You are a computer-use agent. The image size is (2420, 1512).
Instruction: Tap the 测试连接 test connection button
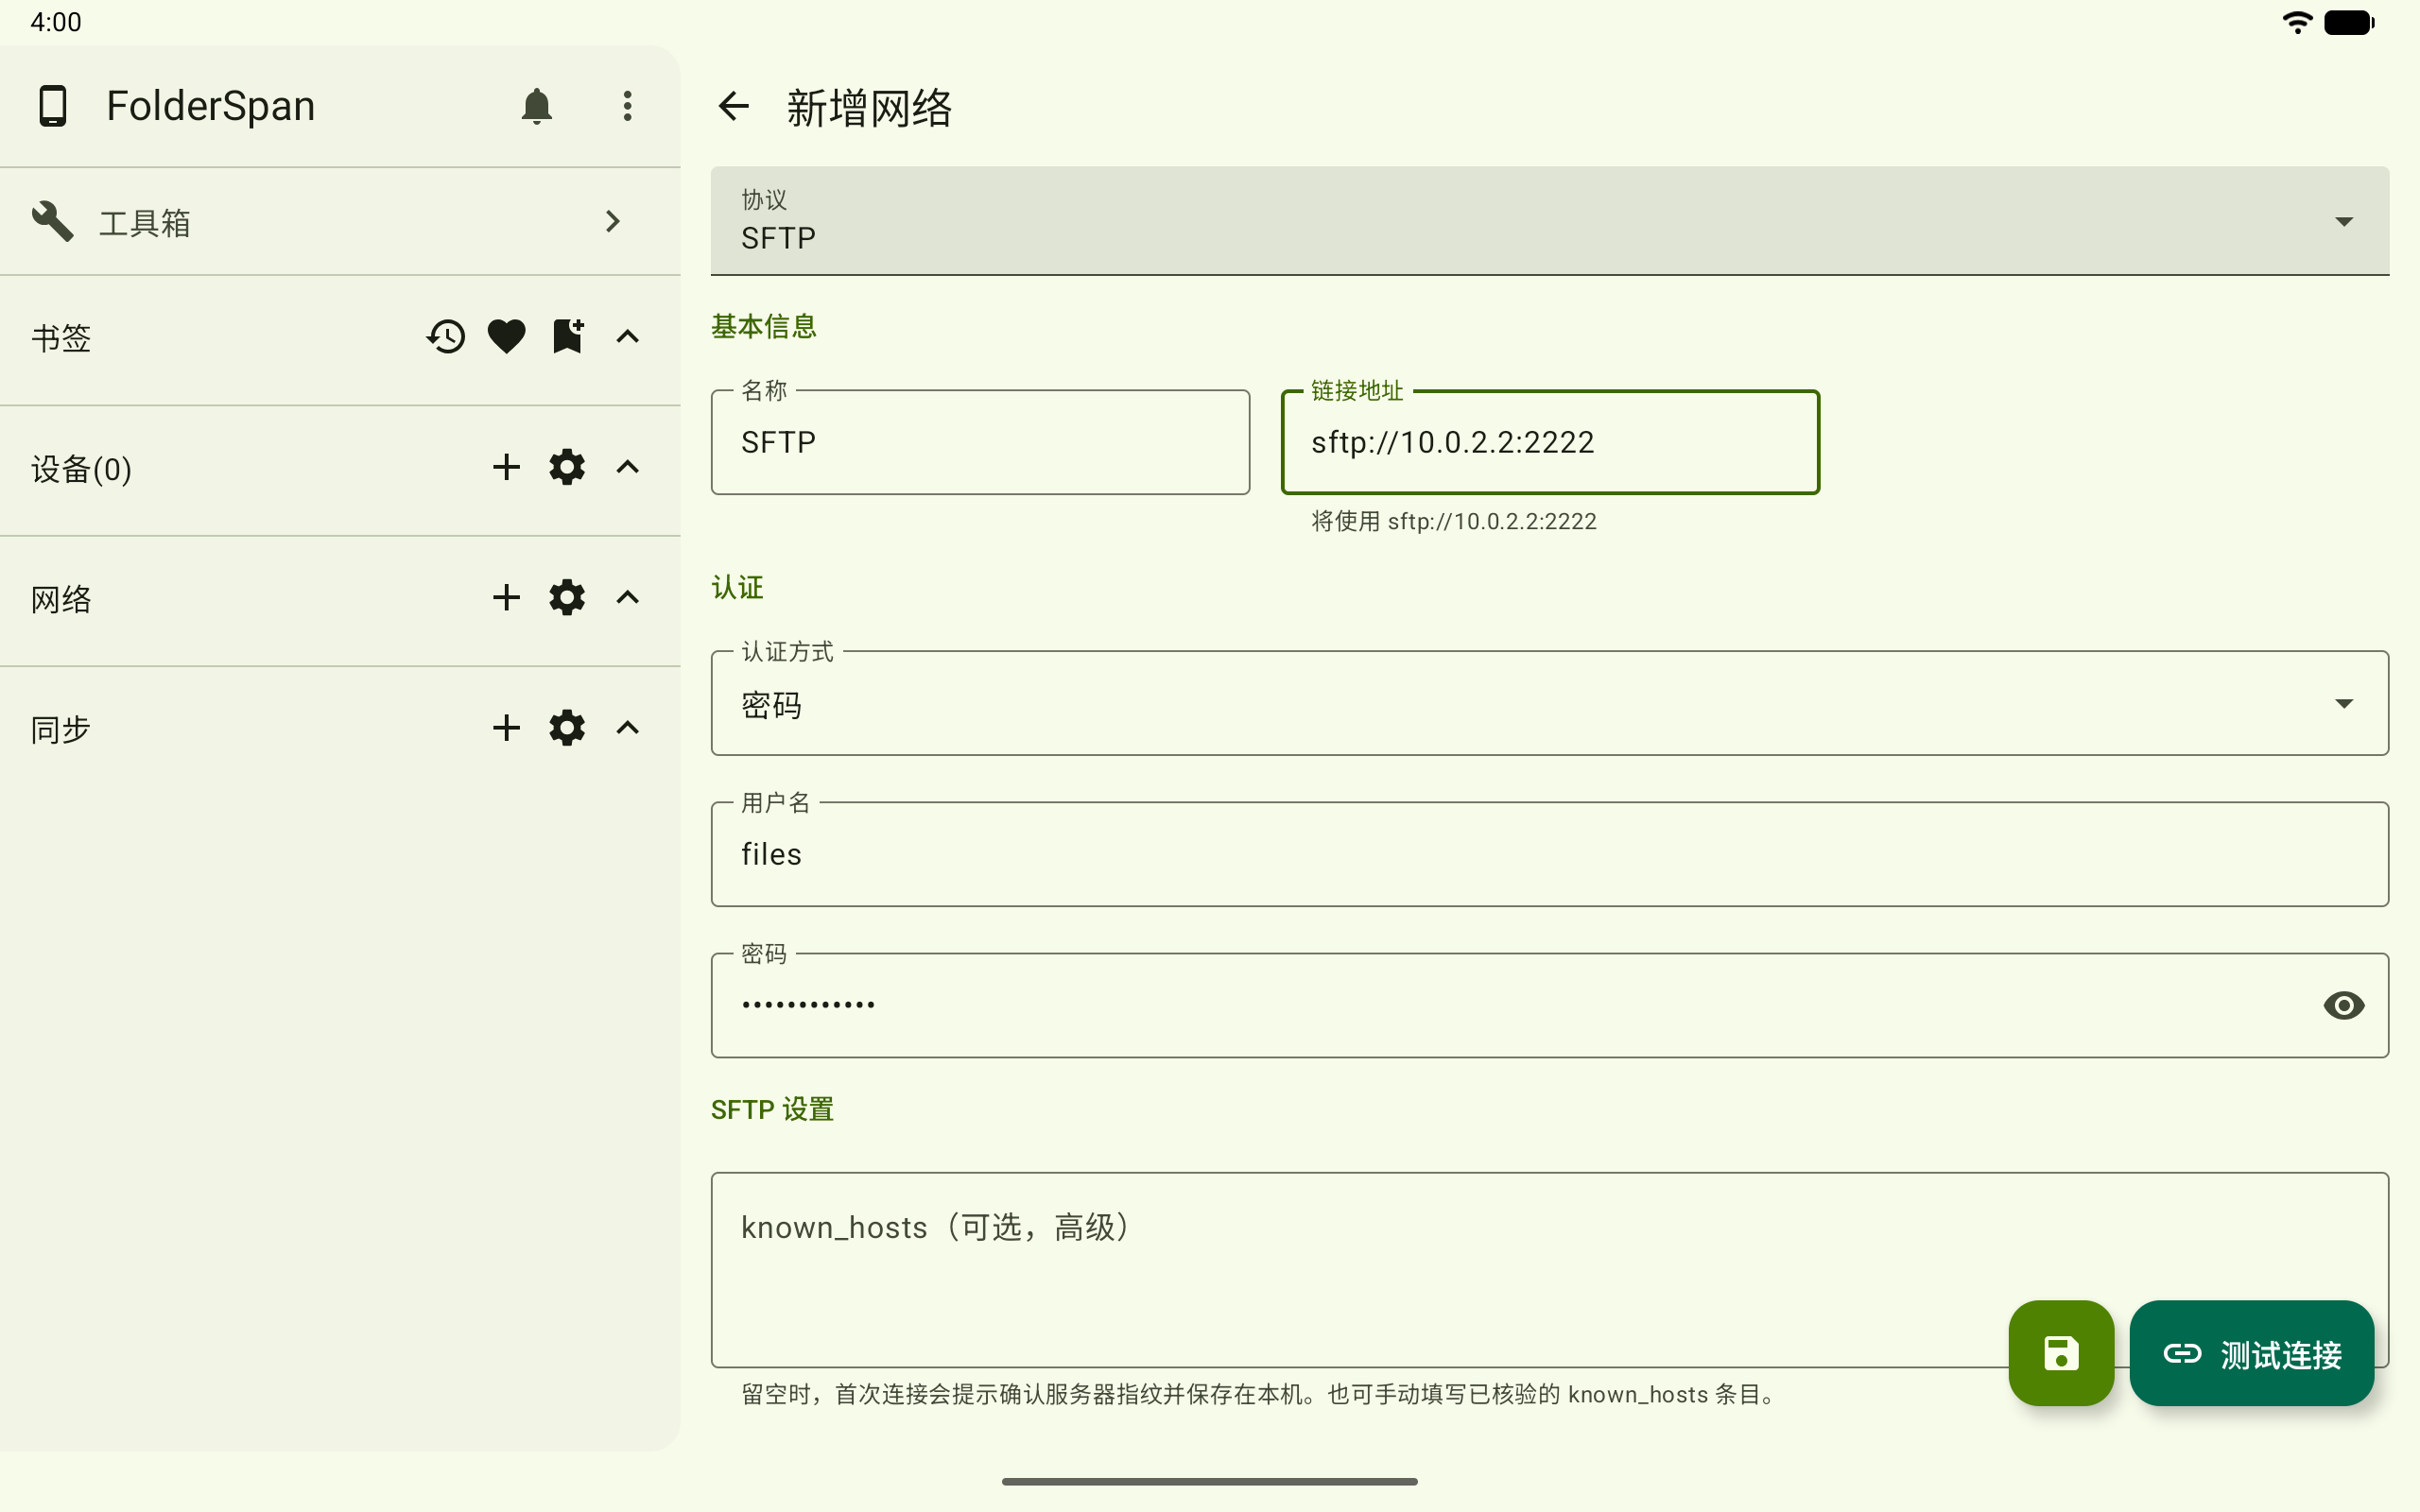pyautogui.click(x=2251, y=1353)
